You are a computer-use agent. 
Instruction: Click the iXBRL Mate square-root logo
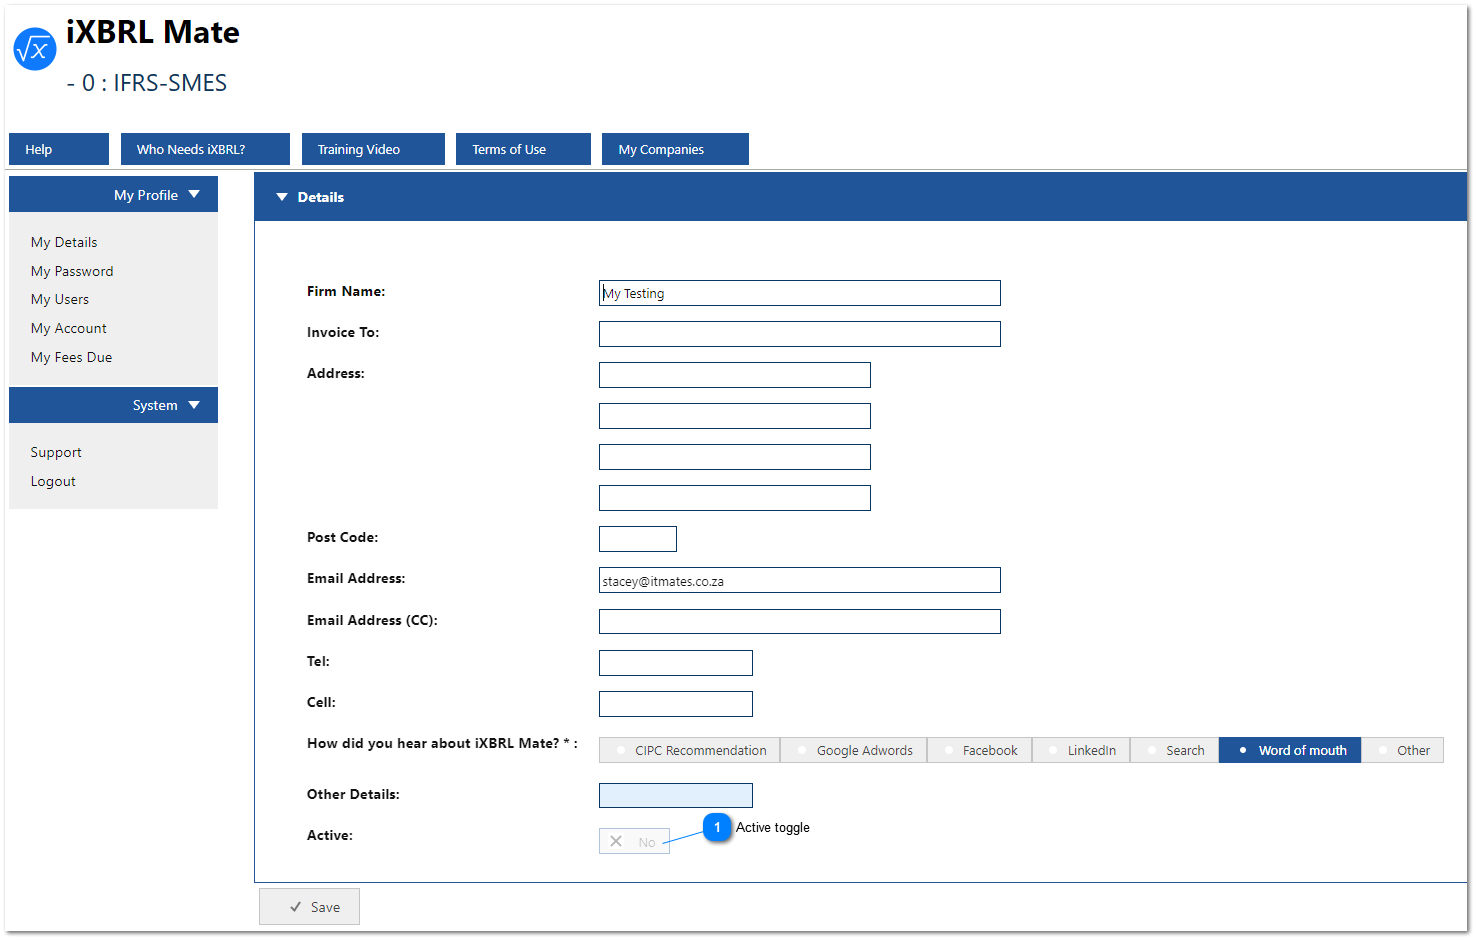pos(35,49)
